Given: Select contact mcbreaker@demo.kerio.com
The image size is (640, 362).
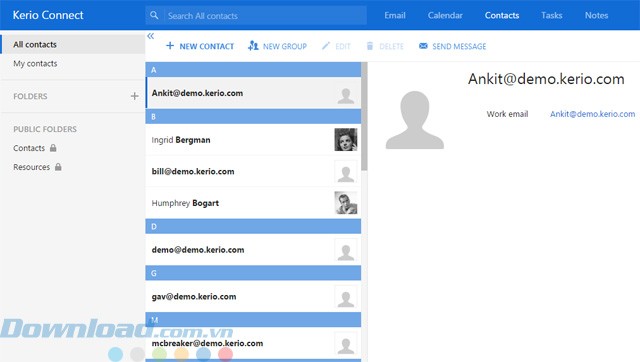Looking at the screenshot, I should 253,344.
